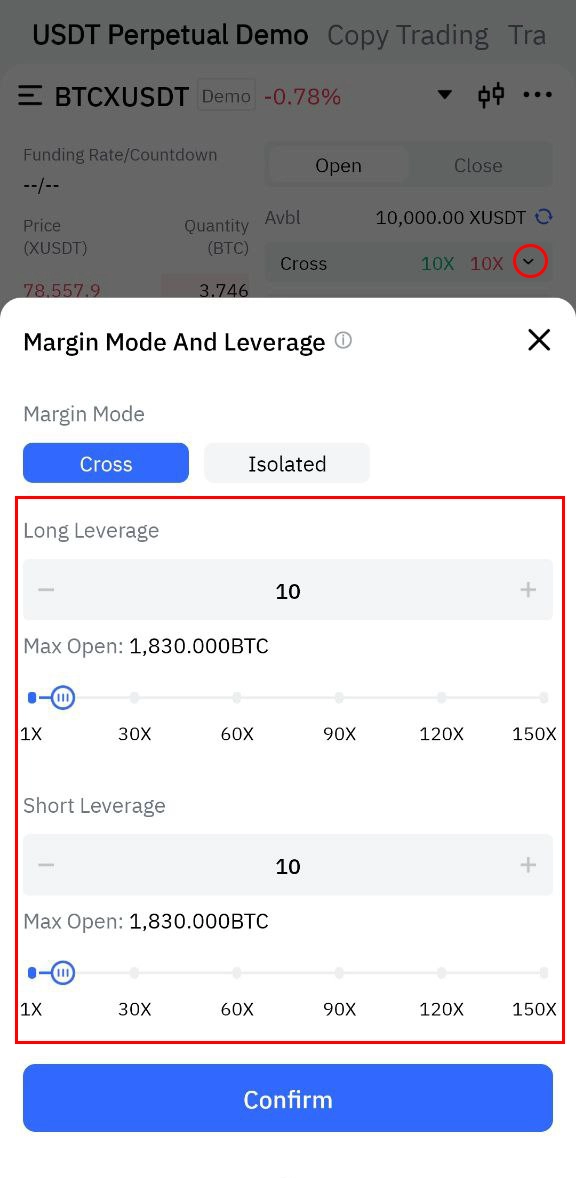Expand the Cross leverage dropdown chevron
Viewport: 576px width, 1178px height.
530,262
